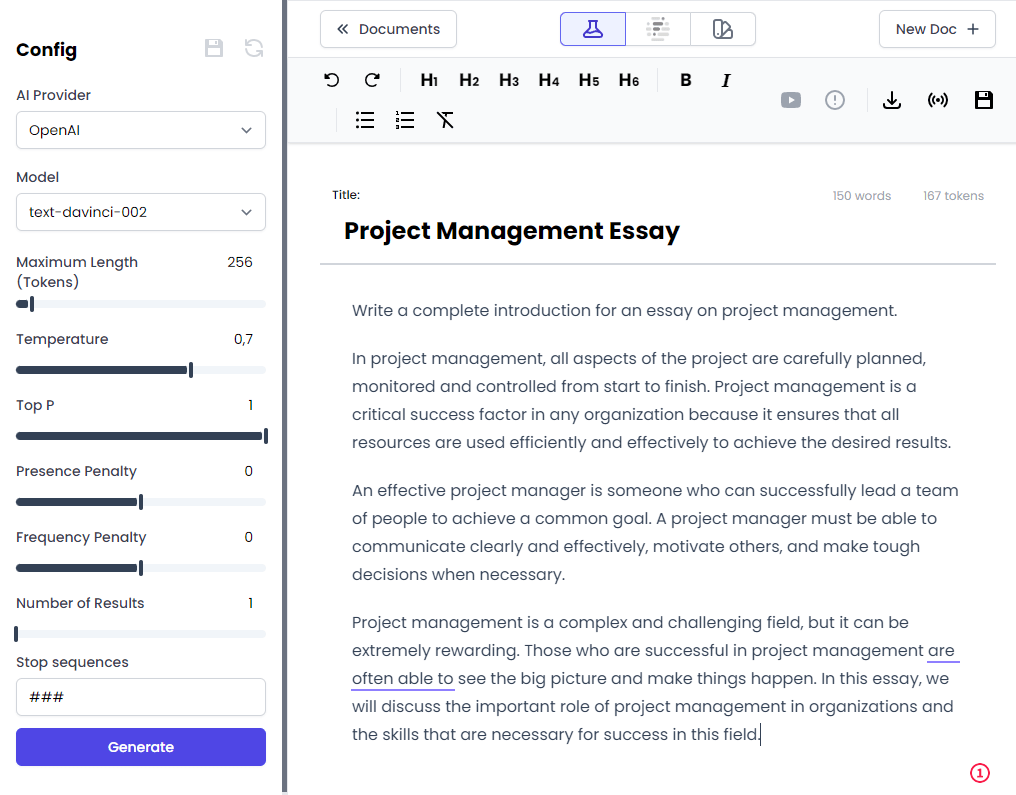Adjust the Presence Penalty slider
1016x795 pixels.
(141, 502)
